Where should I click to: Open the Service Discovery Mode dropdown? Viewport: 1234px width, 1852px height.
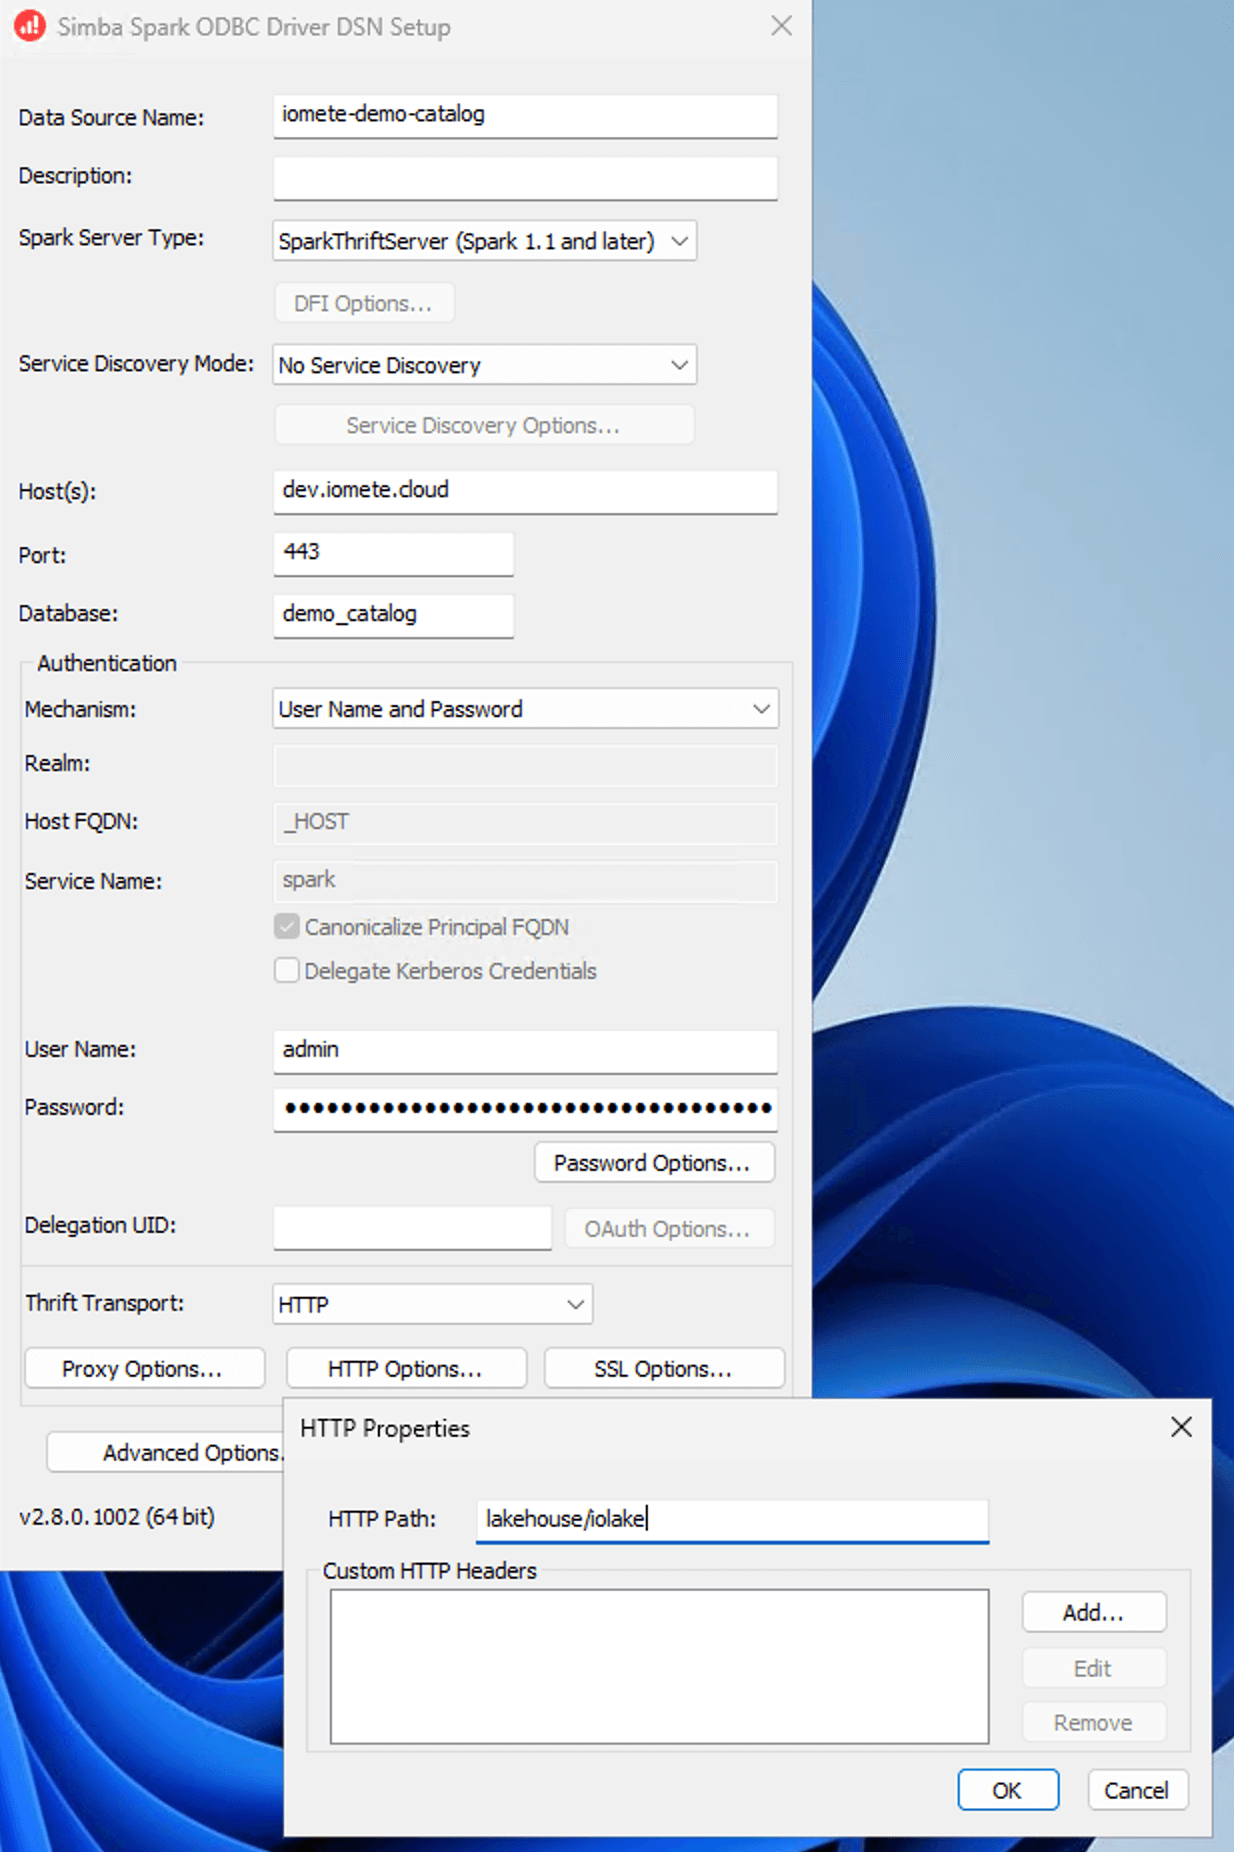pos(484,365)
